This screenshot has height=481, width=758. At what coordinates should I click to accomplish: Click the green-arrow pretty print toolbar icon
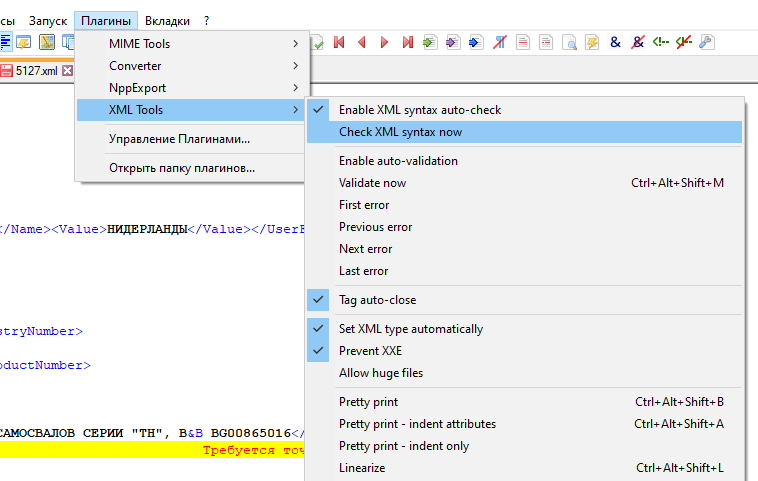pos(430,43)
